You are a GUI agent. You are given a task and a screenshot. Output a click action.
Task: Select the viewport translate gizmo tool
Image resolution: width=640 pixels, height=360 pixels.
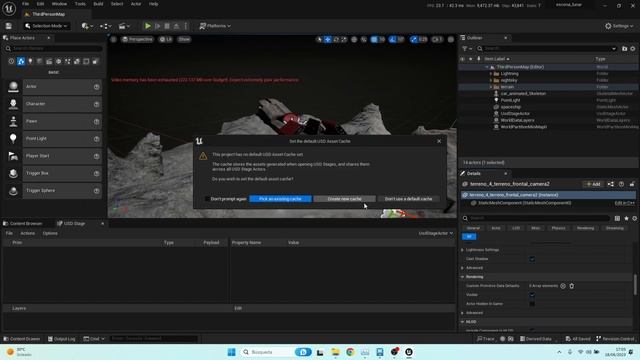tap(327, 39)
